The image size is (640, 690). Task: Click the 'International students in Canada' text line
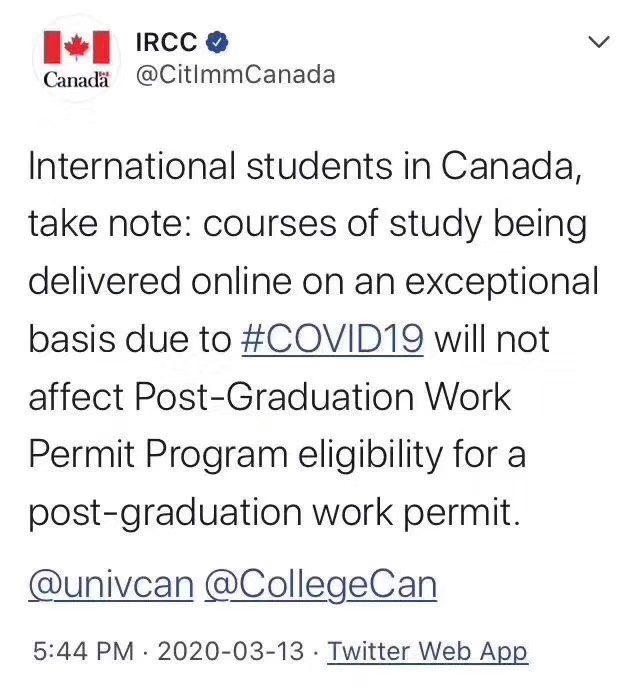click(x=304, y=165)
